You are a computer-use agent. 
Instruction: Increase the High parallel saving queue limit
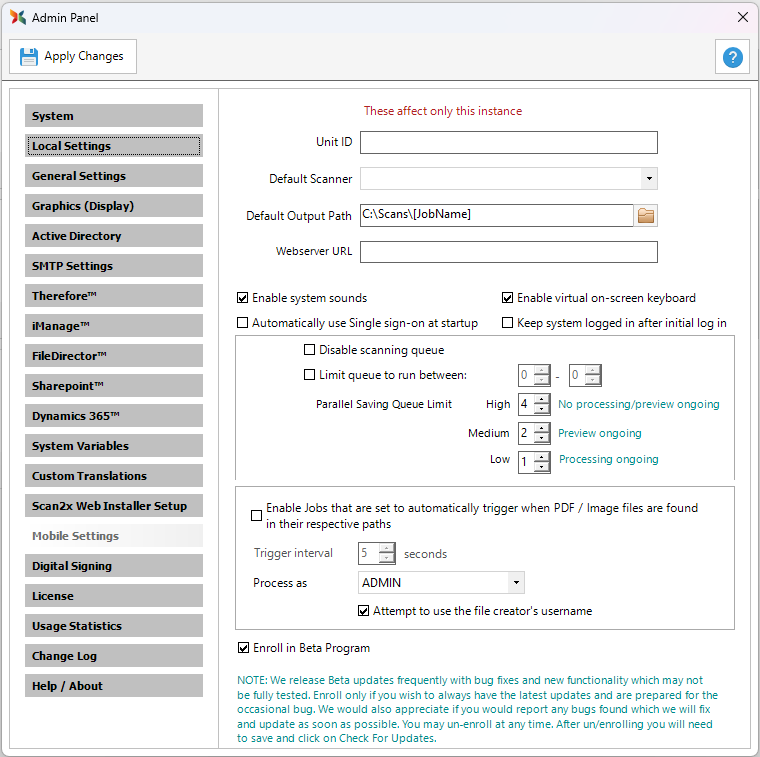(542, 400)
